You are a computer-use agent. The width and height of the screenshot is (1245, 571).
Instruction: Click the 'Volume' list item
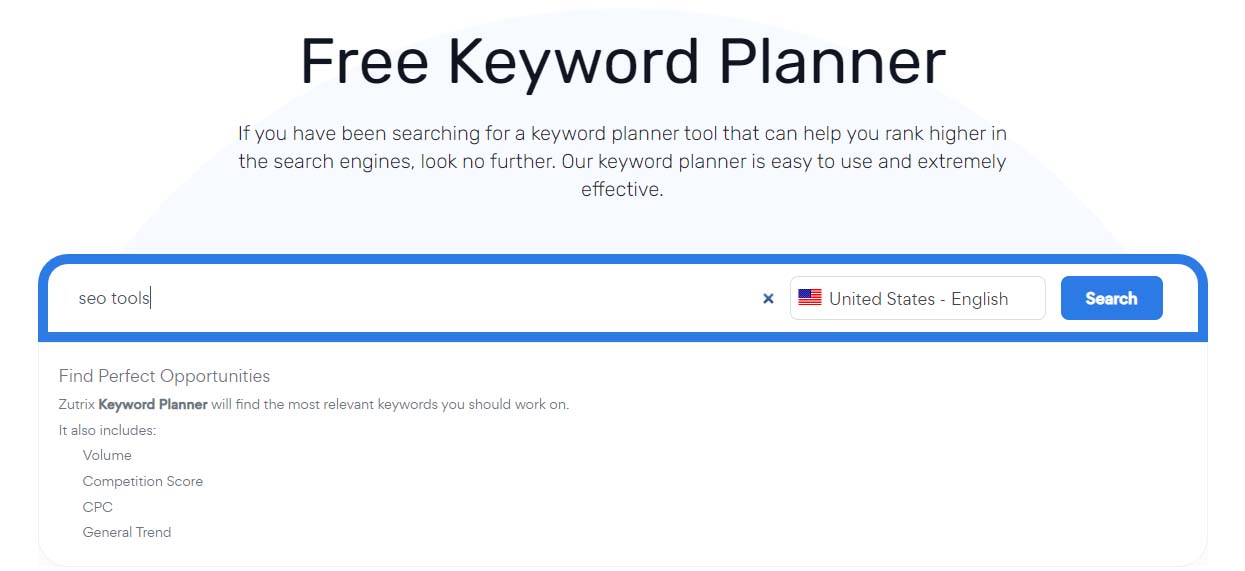pos(107,455)
